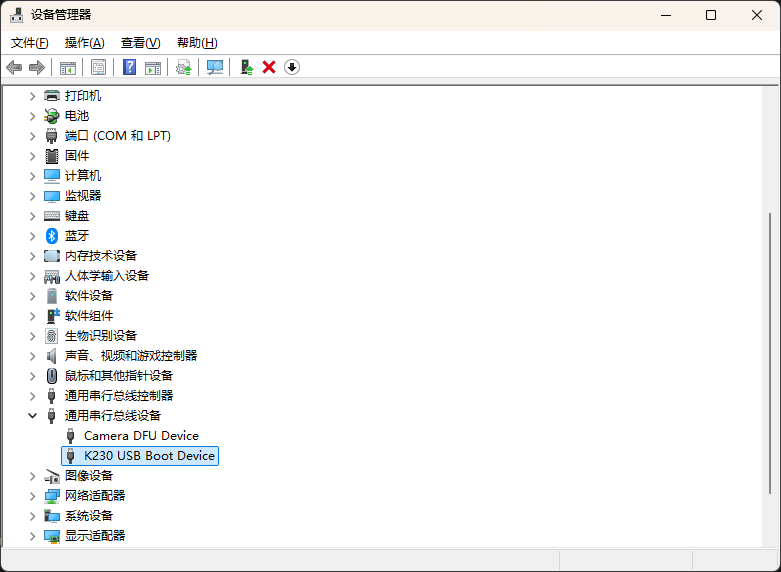Select K230 USB Boot Device entry
The width and height of the screenshot is (781, 572).
pyautogui.click(x=149, y=456)
